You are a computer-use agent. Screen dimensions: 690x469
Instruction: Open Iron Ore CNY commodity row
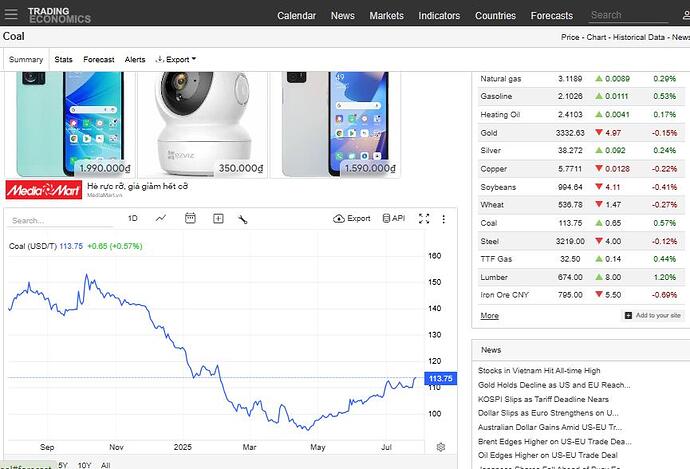(x=581, y=295)
